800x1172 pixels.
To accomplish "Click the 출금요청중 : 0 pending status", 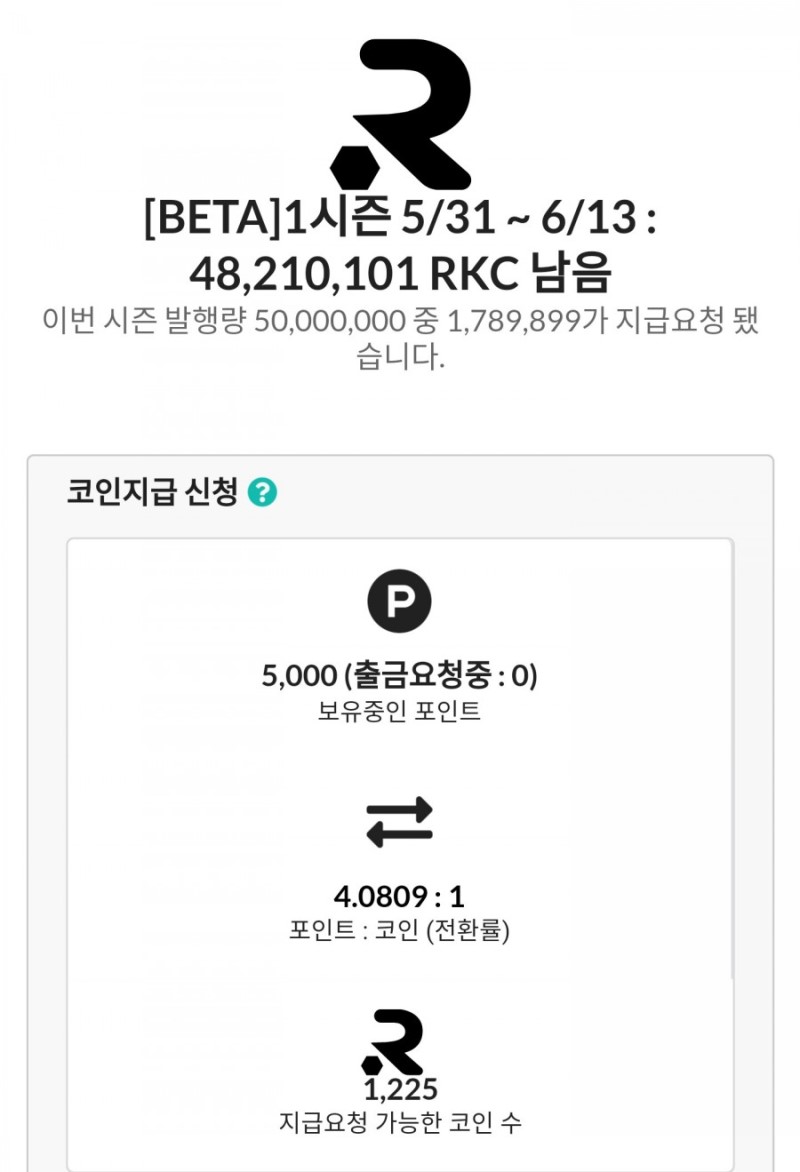I will pos(440,676).
